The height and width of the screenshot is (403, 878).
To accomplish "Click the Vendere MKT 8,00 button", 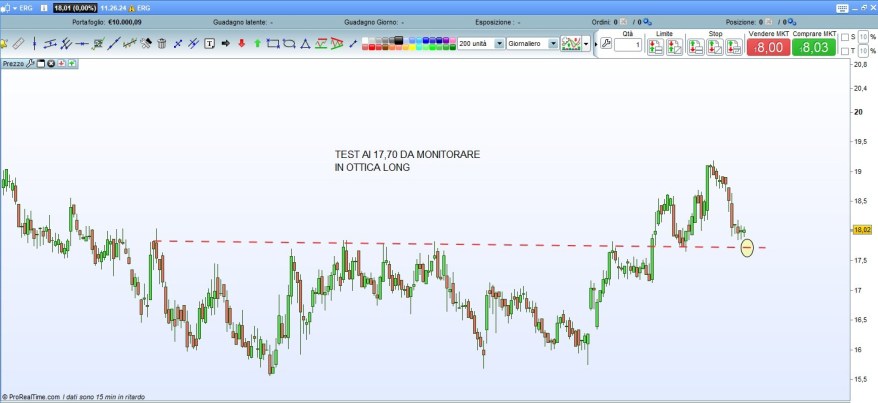I will click(x=768, y=47).
